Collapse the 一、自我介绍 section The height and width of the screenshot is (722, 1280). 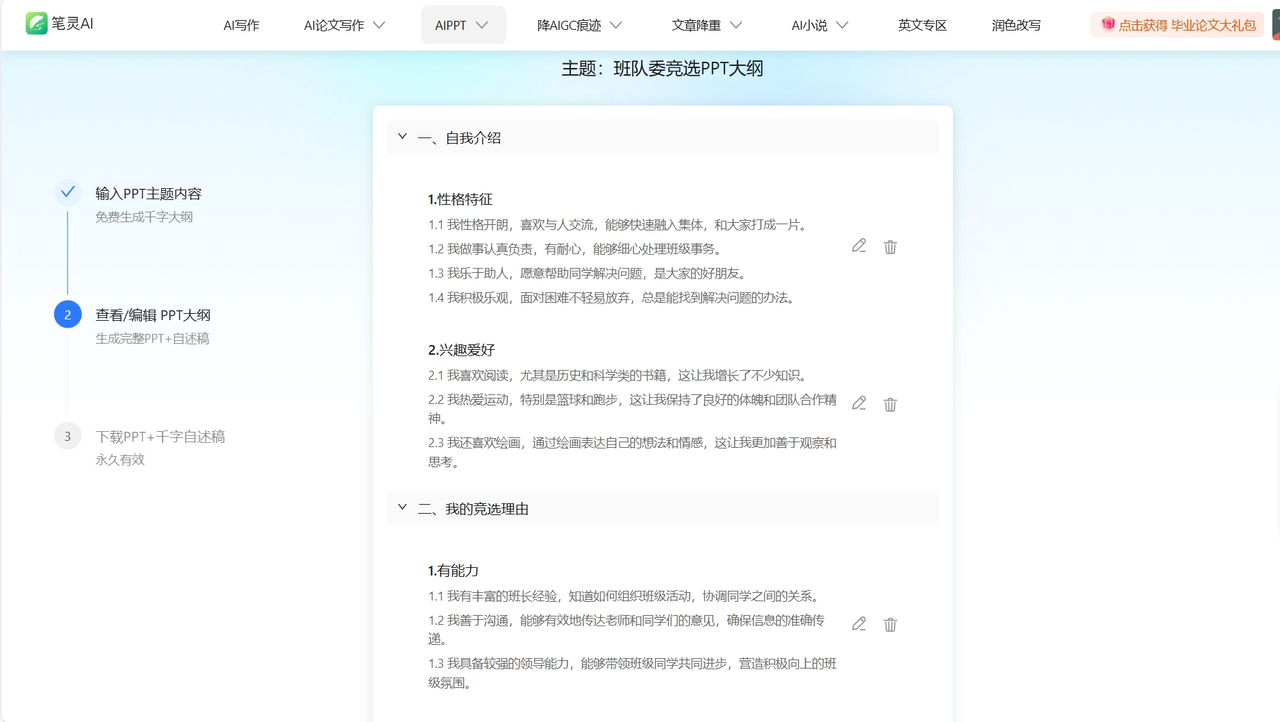(x=402, y=137)
